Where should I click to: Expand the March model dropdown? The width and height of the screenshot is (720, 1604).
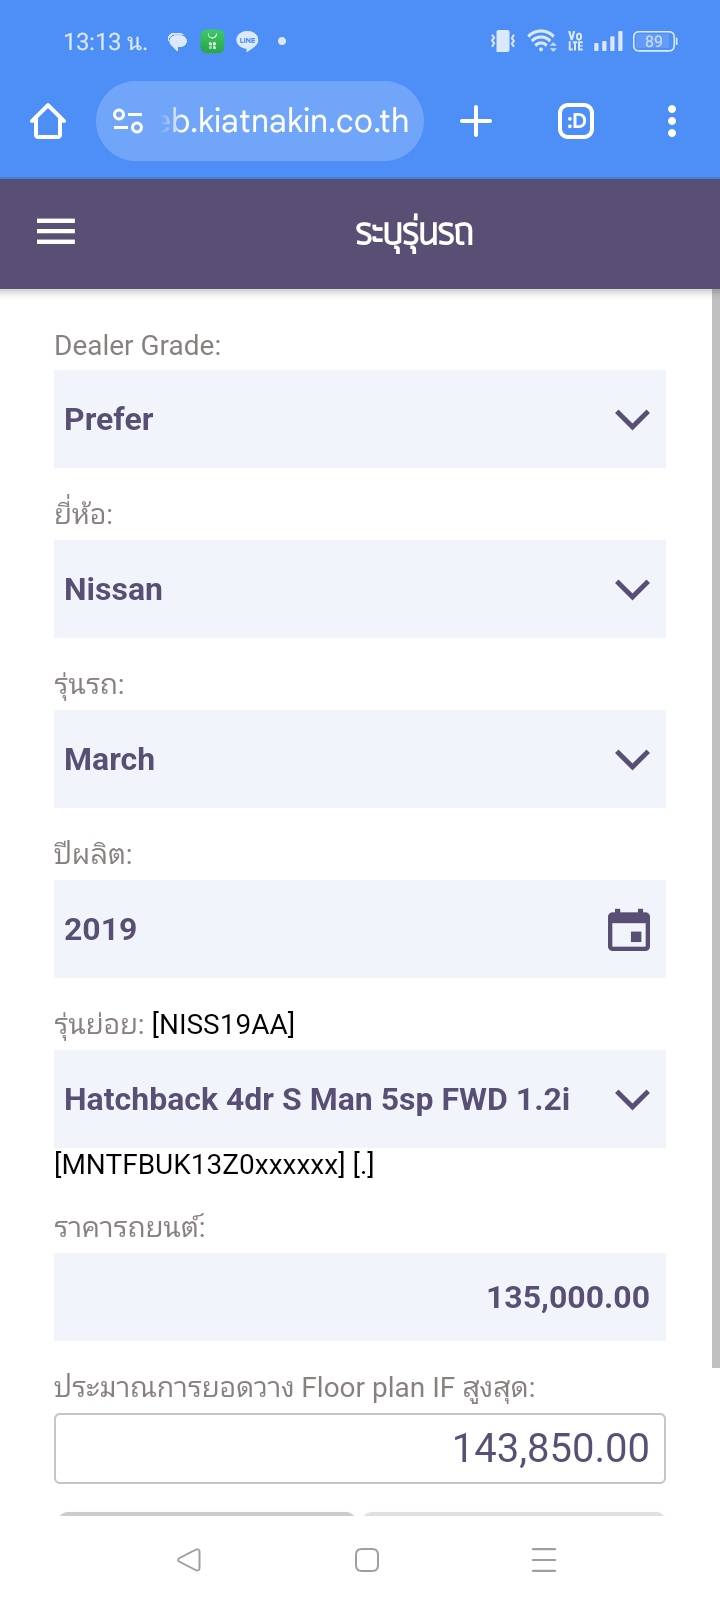359,759
